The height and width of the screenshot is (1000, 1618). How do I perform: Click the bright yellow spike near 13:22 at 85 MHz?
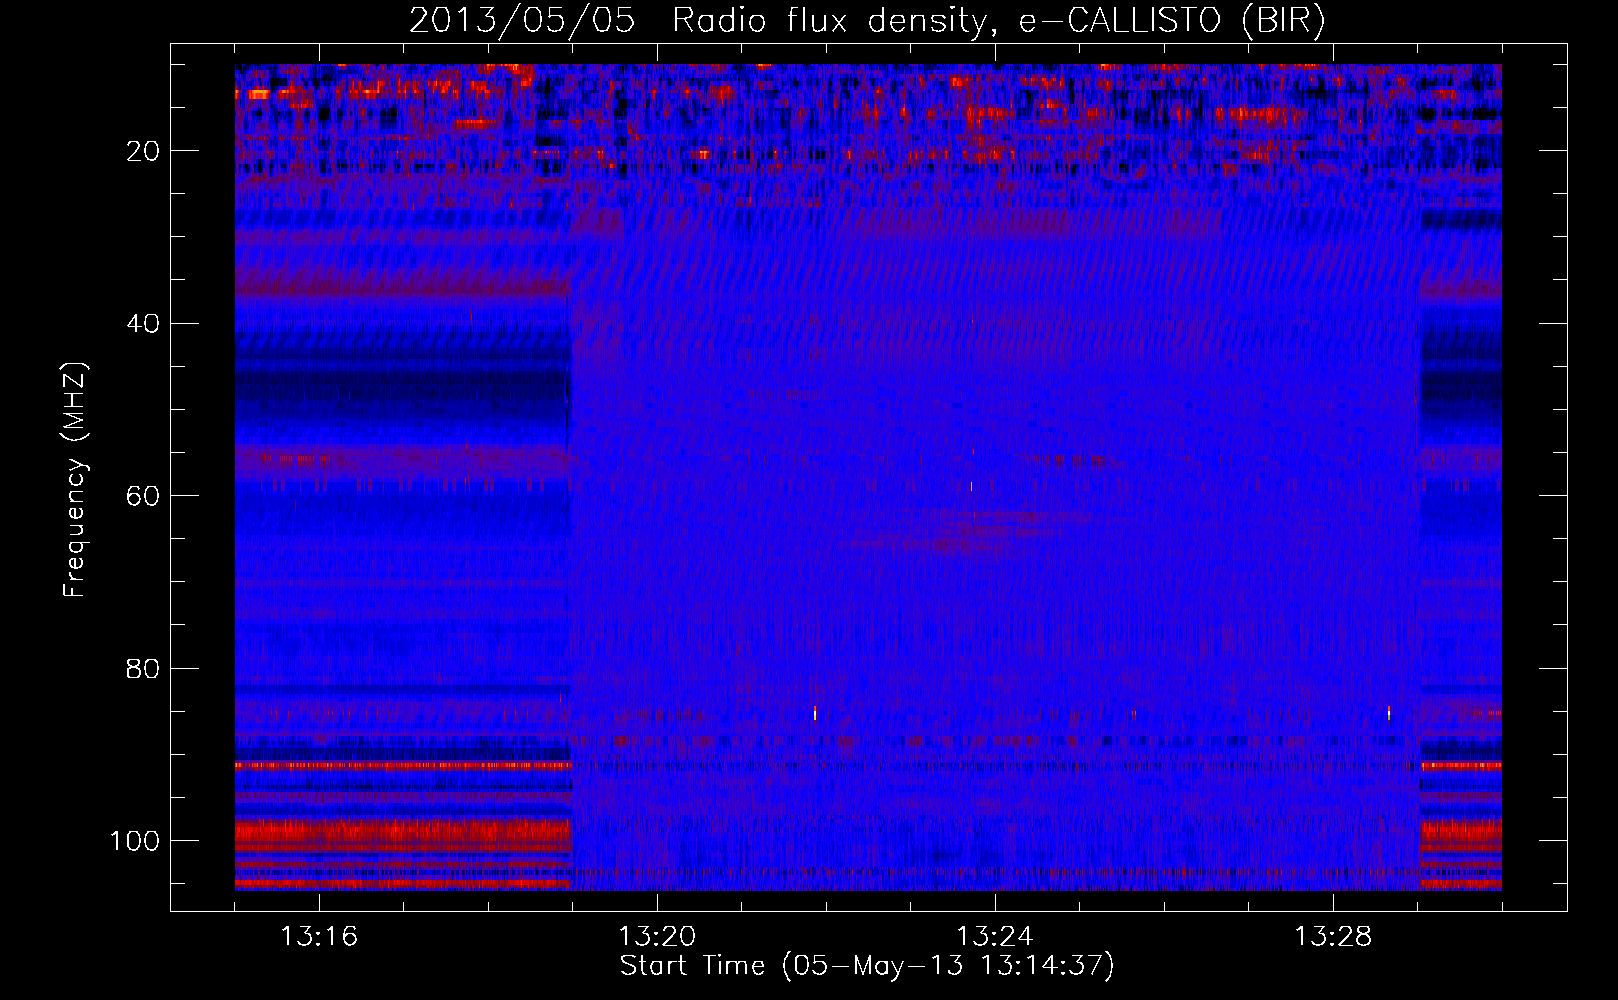(815, 713)
